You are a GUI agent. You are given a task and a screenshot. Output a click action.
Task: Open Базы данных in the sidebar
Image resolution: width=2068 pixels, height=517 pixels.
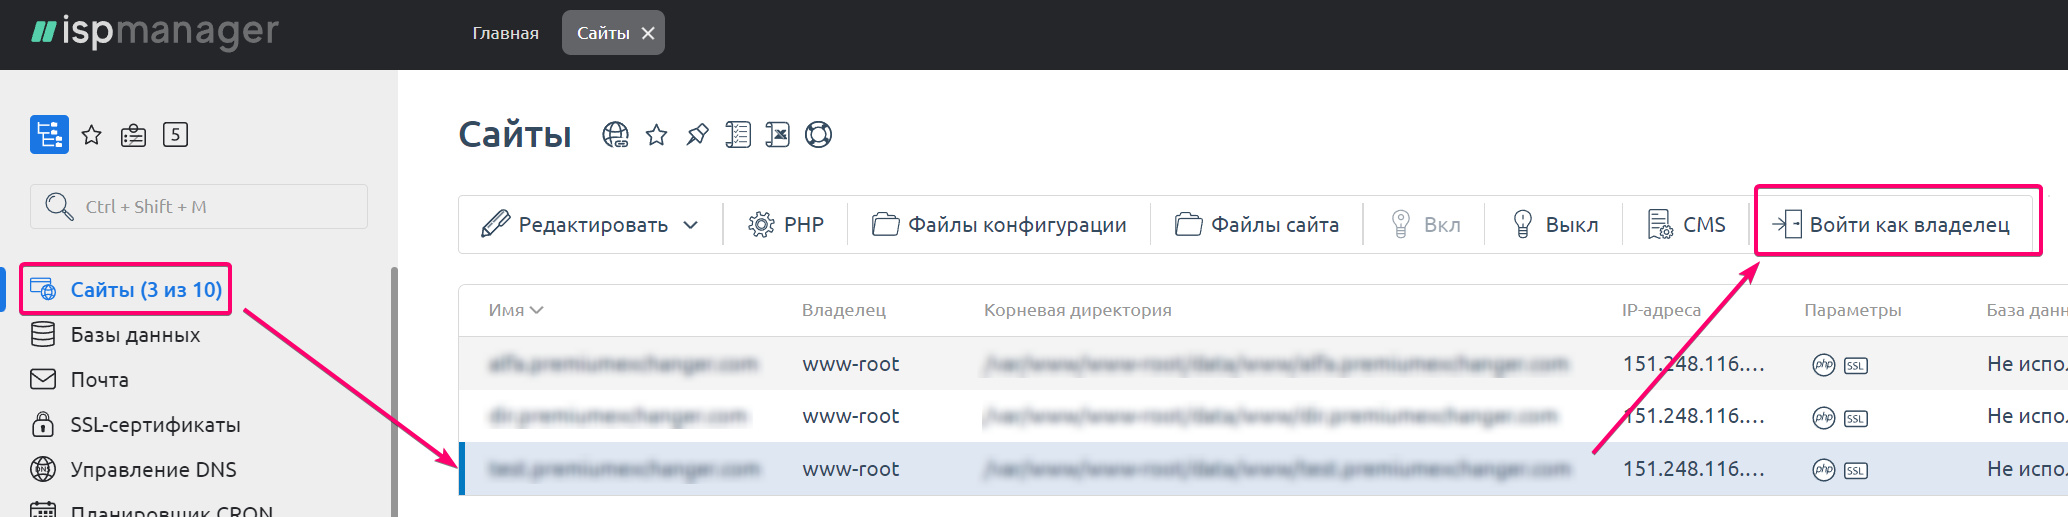[135, 335]
